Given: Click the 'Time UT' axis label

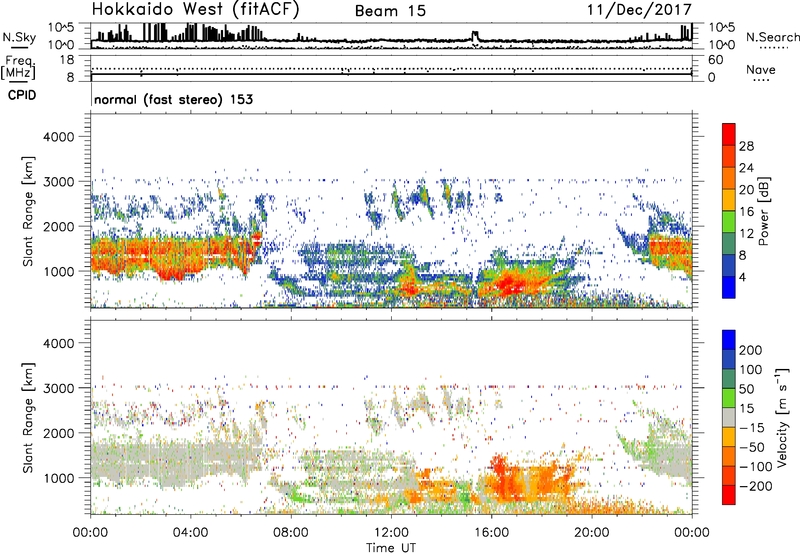Looking at the screenshot, I should [x=391, y=548].
